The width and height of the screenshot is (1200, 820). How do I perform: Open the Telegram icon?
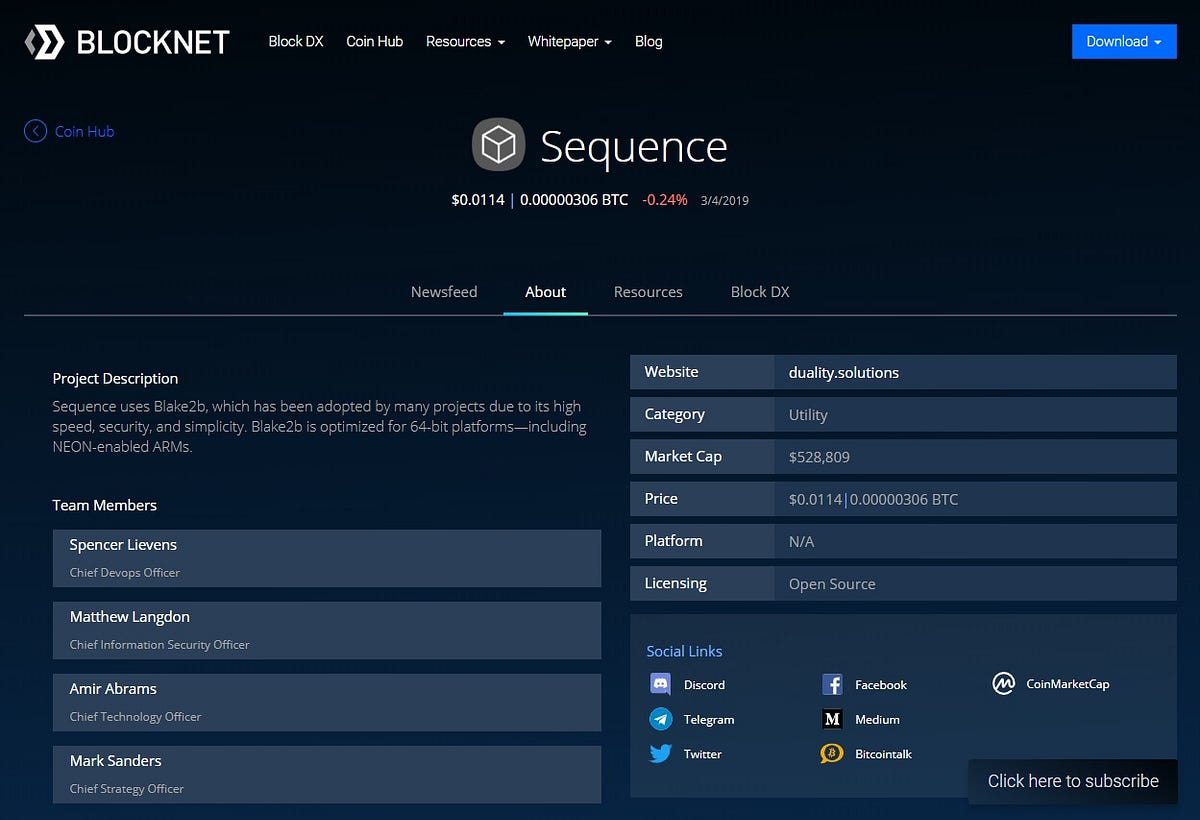(660, 719)
